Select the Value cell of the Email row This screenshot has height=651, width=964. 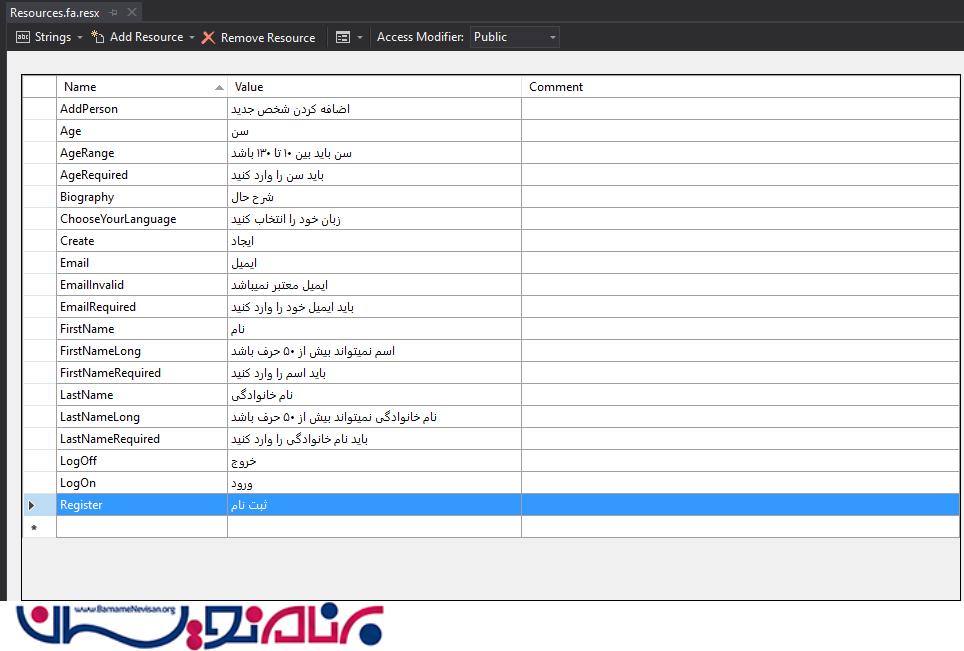point(374,263)
